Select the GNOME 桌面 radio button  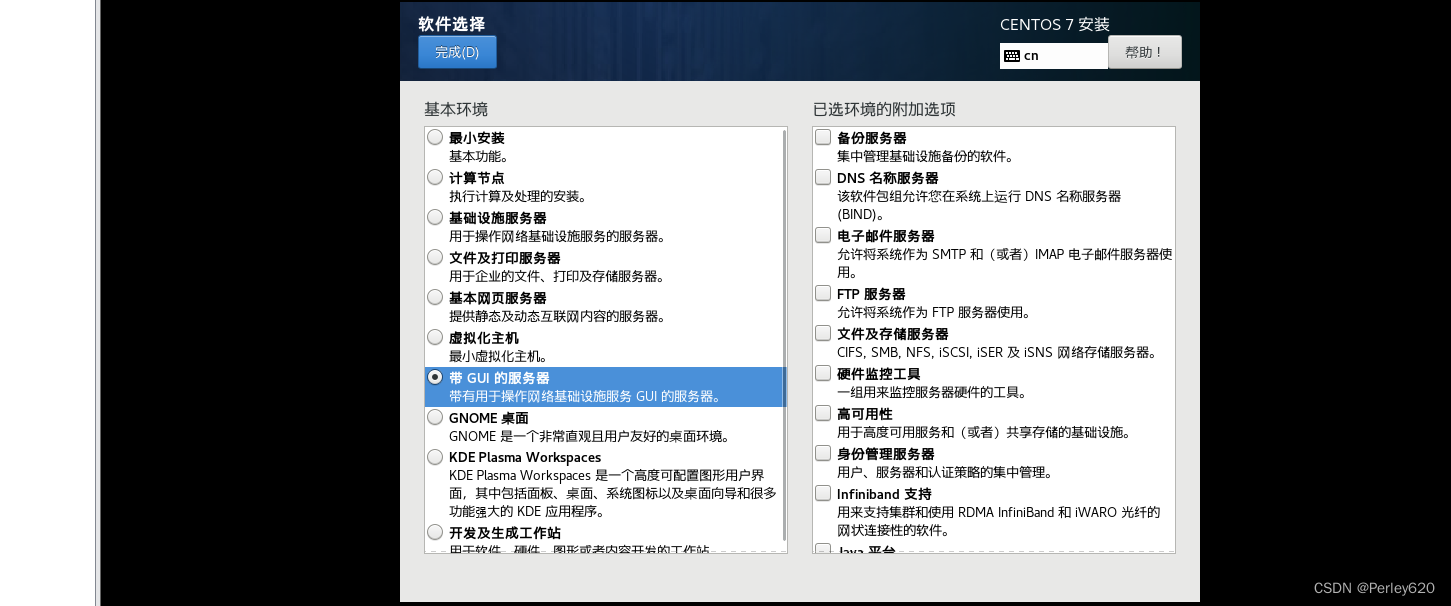[x=435, y=417]
